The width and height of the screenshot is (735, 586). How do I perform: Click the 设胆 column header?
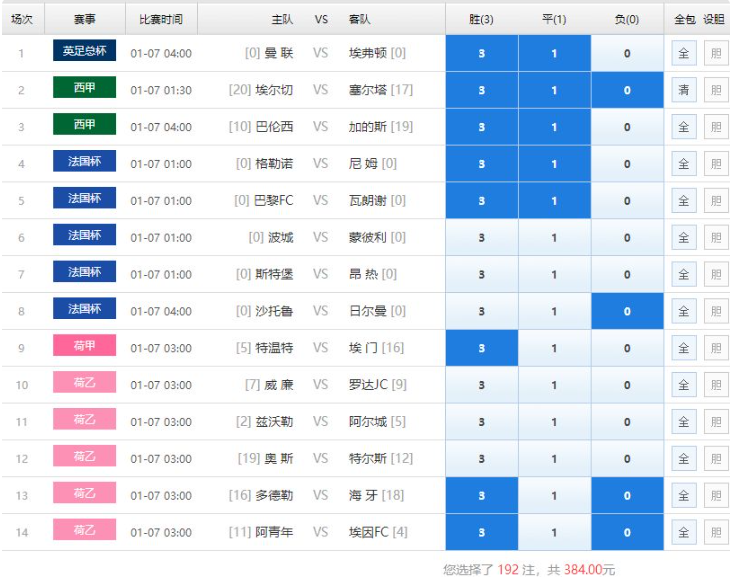coord(714,19)
